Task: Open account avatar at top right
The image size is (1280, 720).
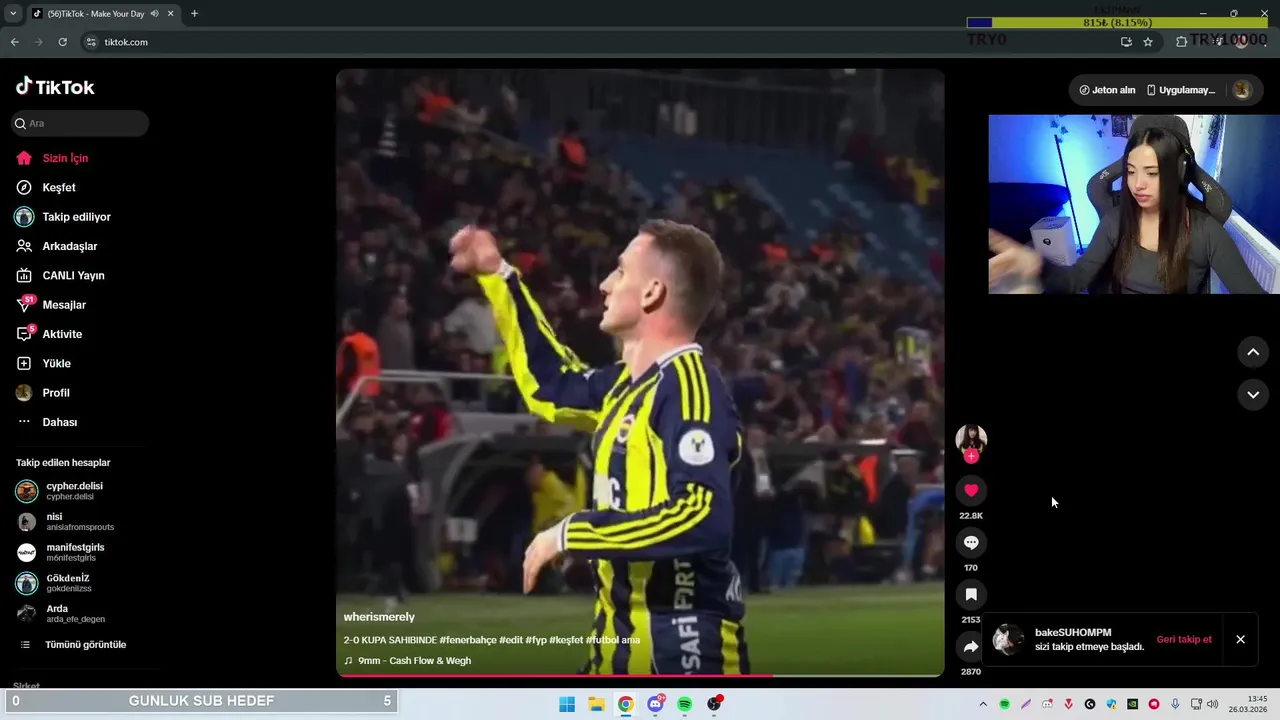Action: click(x=1242, y=90)
